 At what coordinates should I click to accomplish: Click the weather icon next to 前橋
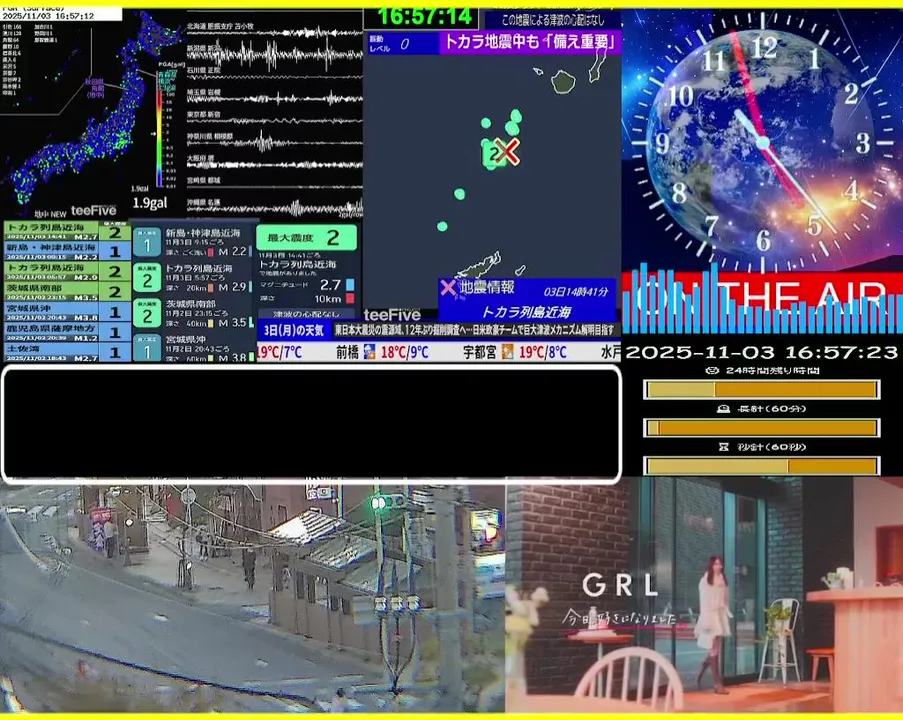369,351
